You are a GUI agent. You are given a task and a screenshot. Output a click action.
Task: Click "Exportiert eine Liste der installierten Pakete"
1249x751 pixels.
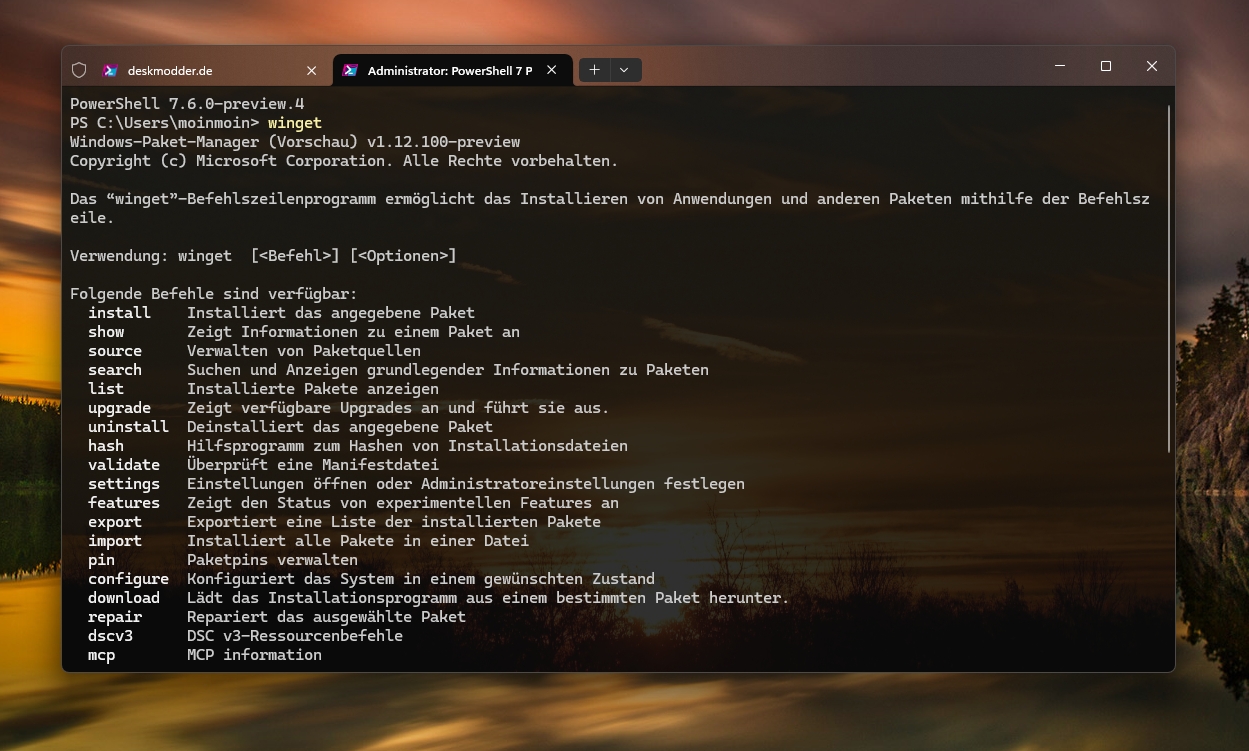(x=394, y=522)
